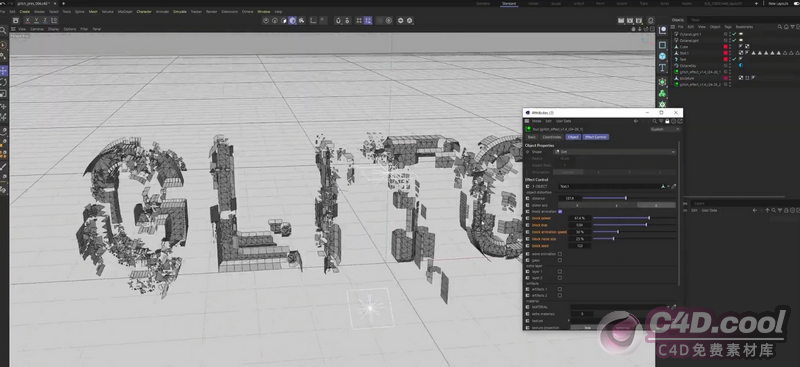Click the Basic tab button
The height and width of the screenshot is (367, 800).
click(x=532, y=137)
